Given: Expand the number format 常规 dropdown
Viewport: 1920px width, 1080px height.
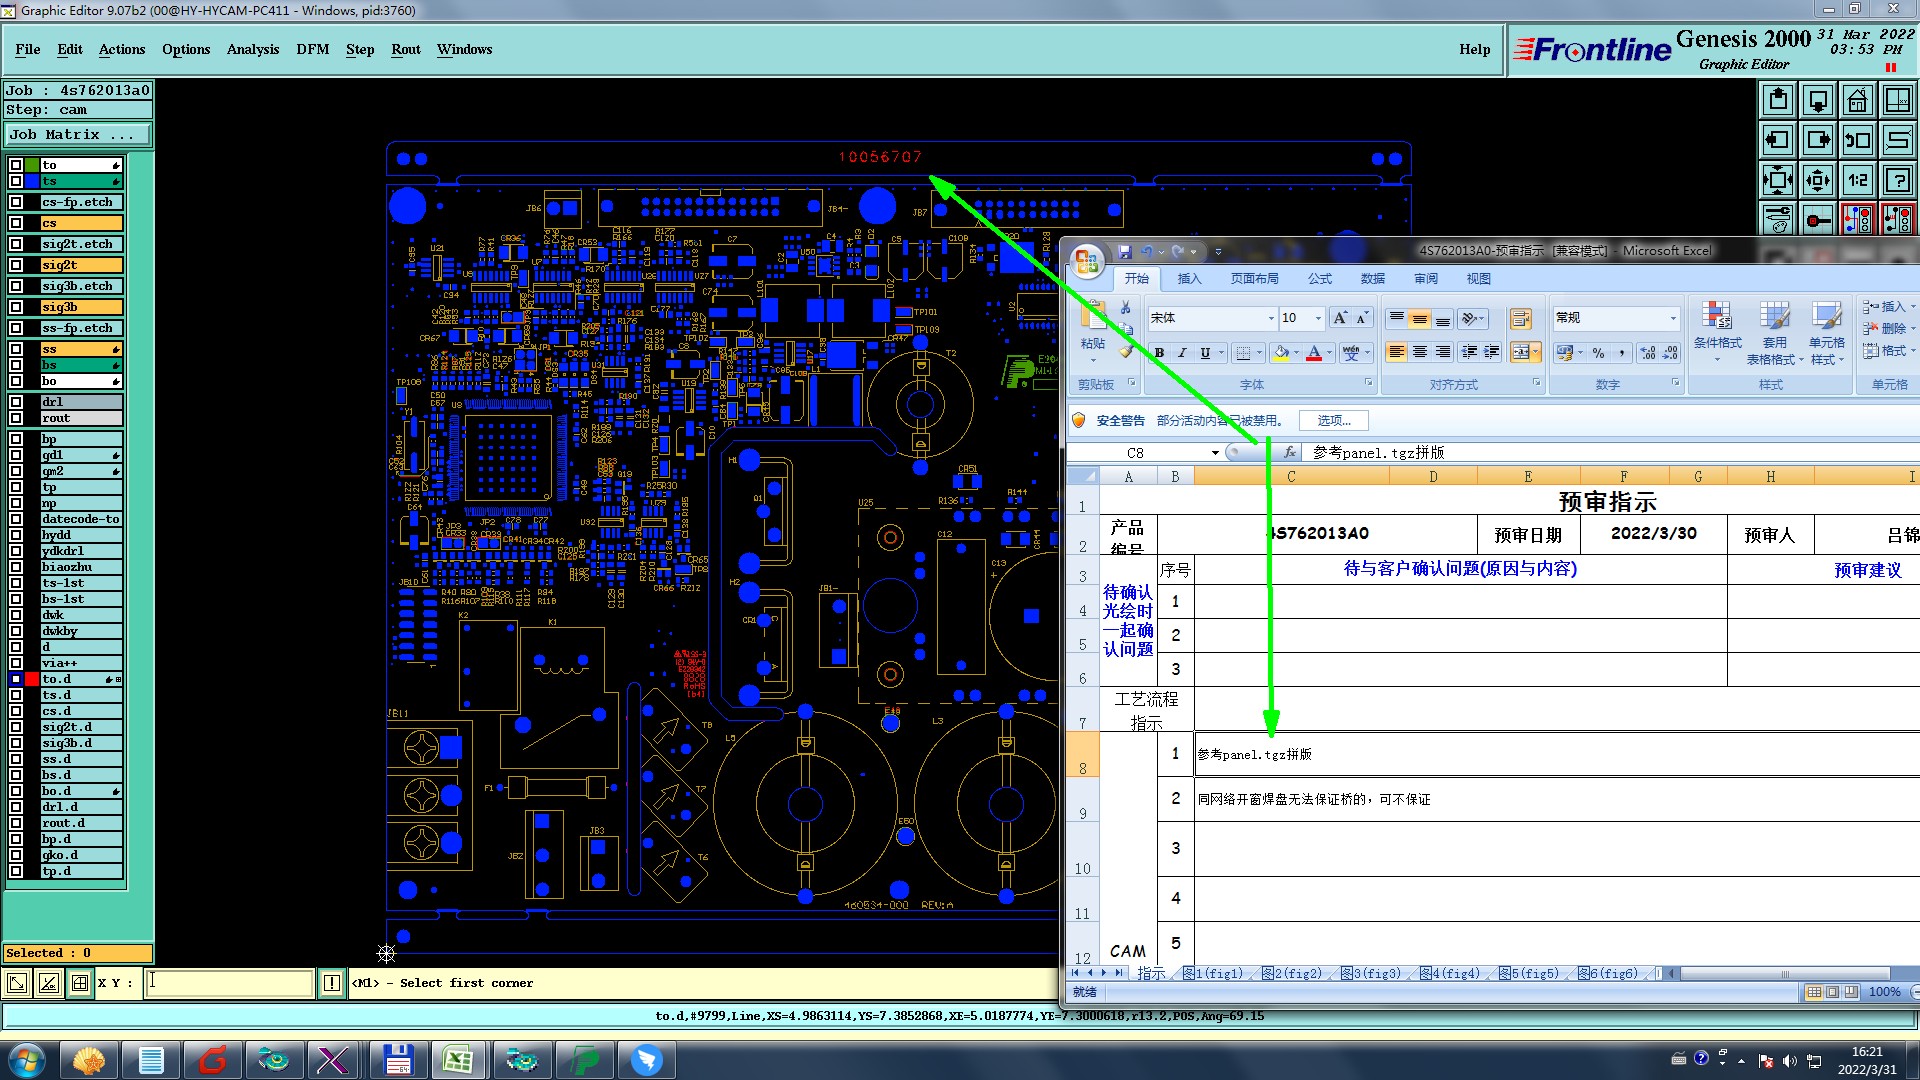Looking at the screenshot, I should point(1672,318).
